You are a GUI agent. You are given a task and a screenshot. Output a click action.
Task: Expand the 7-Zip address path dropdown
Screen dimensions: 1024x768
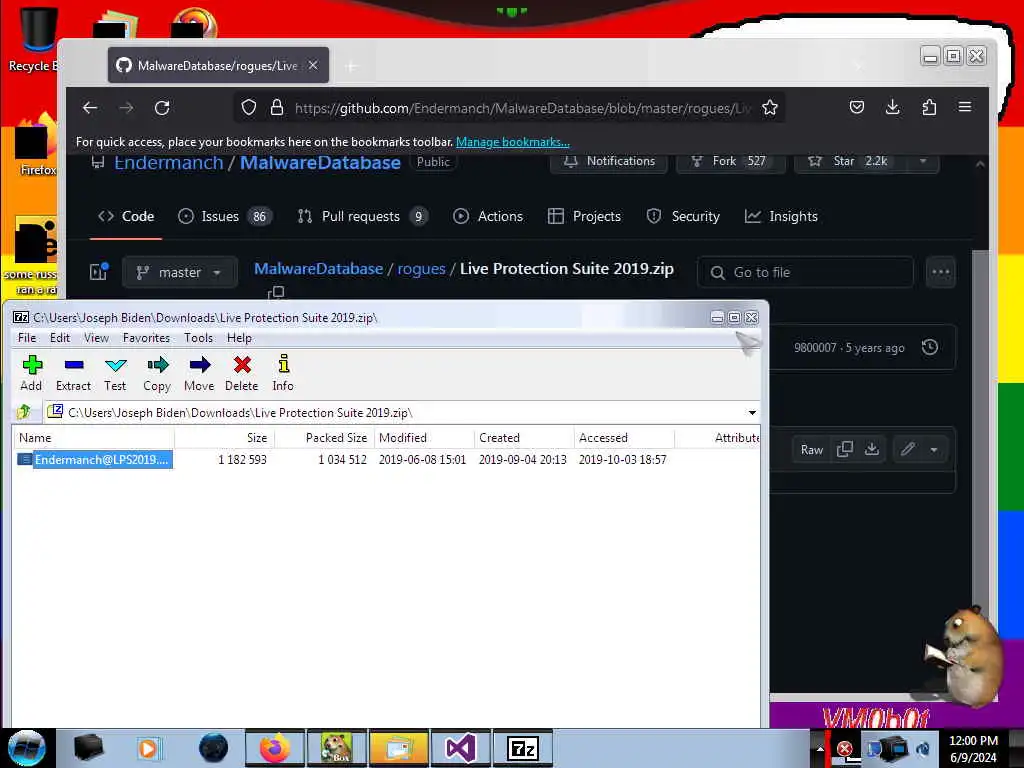pyautogui.click(x=752, y=413)
